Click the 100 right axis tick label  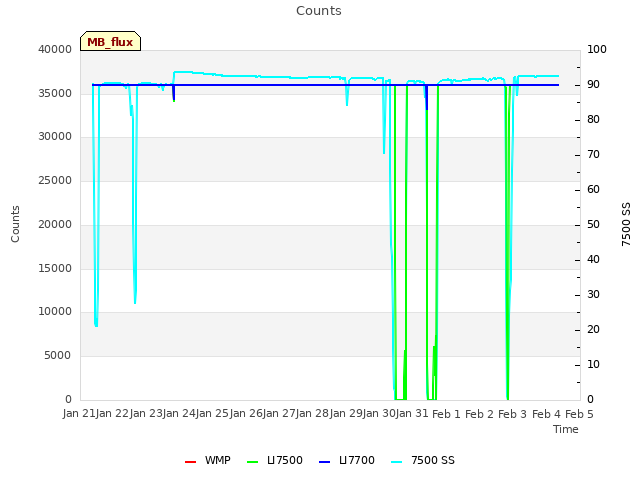click(596, 49)
